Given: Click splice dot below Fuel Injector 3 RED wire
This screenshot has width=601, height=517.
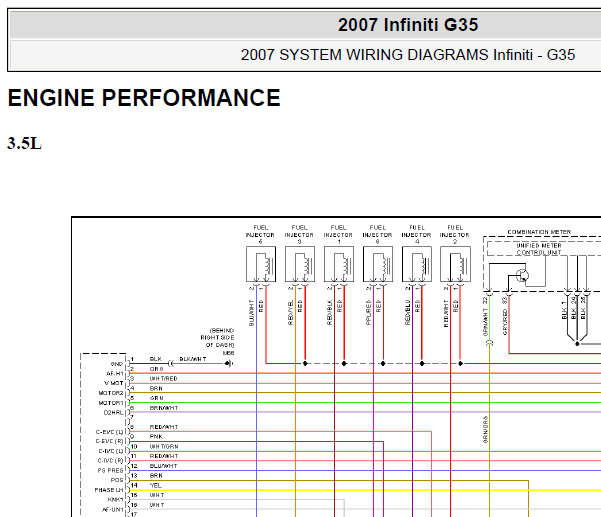Looking at the screenshot, I should click(x=305, y=363).
